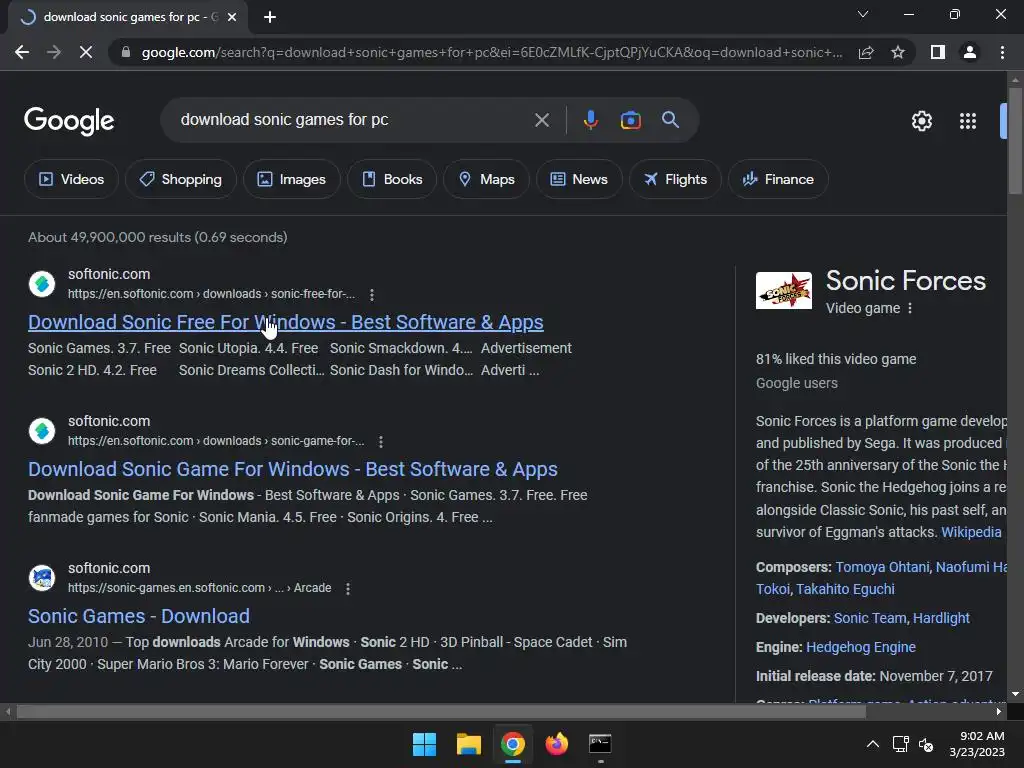Start a voice search with microphone
This screenshot has width=1024, height=768.
(x=590, y=120)
